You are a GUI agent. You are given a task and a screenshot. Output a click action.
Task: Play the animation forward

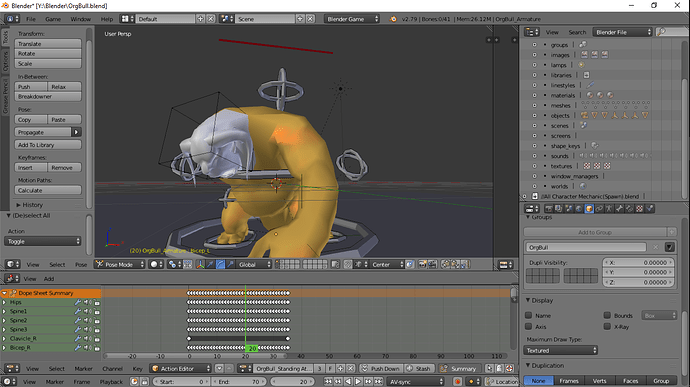[x=358, y=382]
